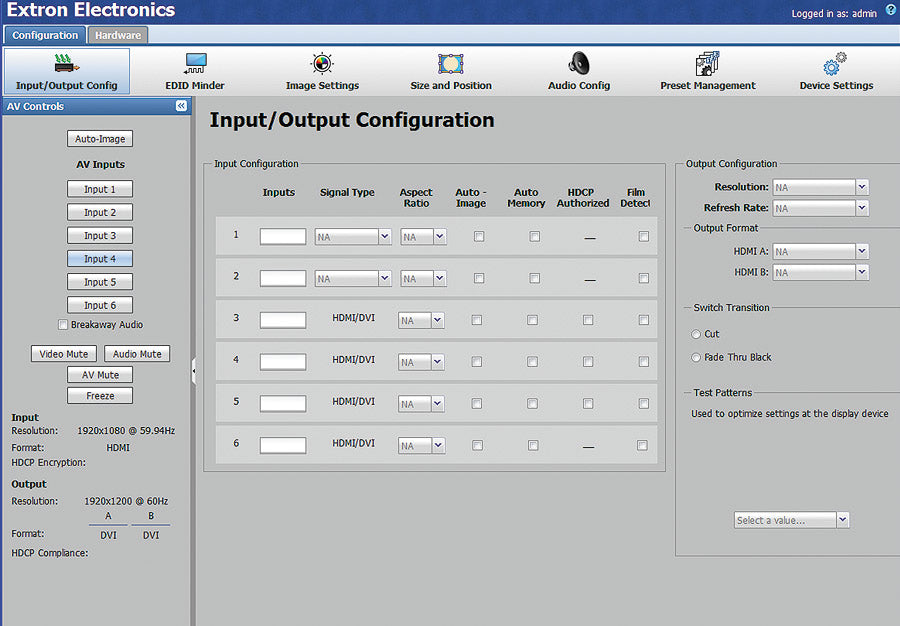Click the help question mark icon
Viewport: 900px width, 626px height.
pos(891,10)
